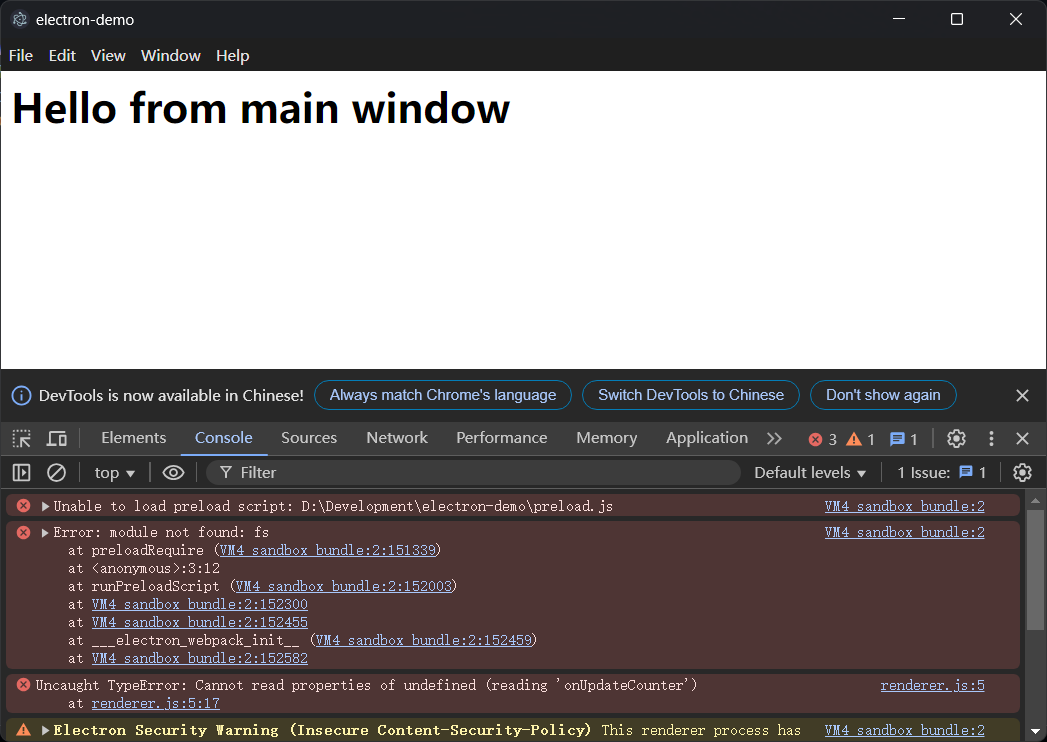This screenshot has height=742, width=1047.
Task: Click the blue issues count badge in tab bar
Action: [x=903, y=439]
